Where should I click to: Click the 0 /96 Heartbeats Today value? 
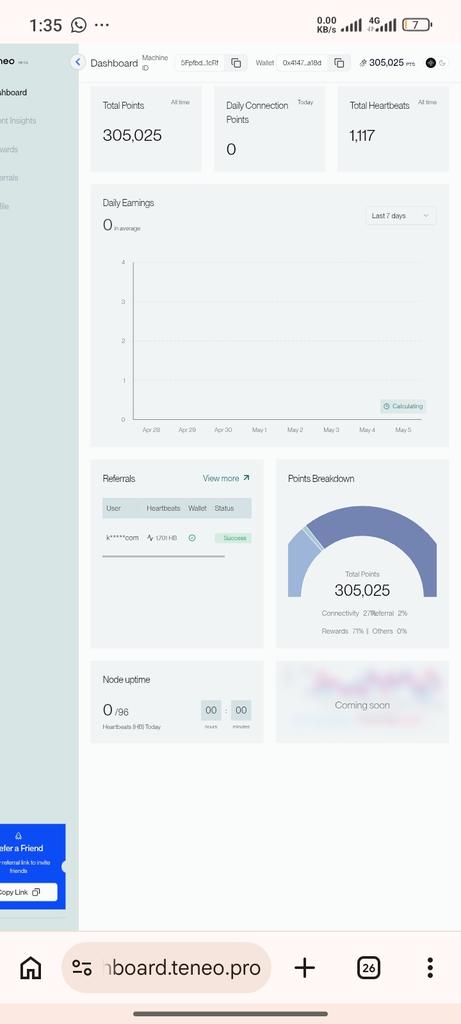coord(116,710)
